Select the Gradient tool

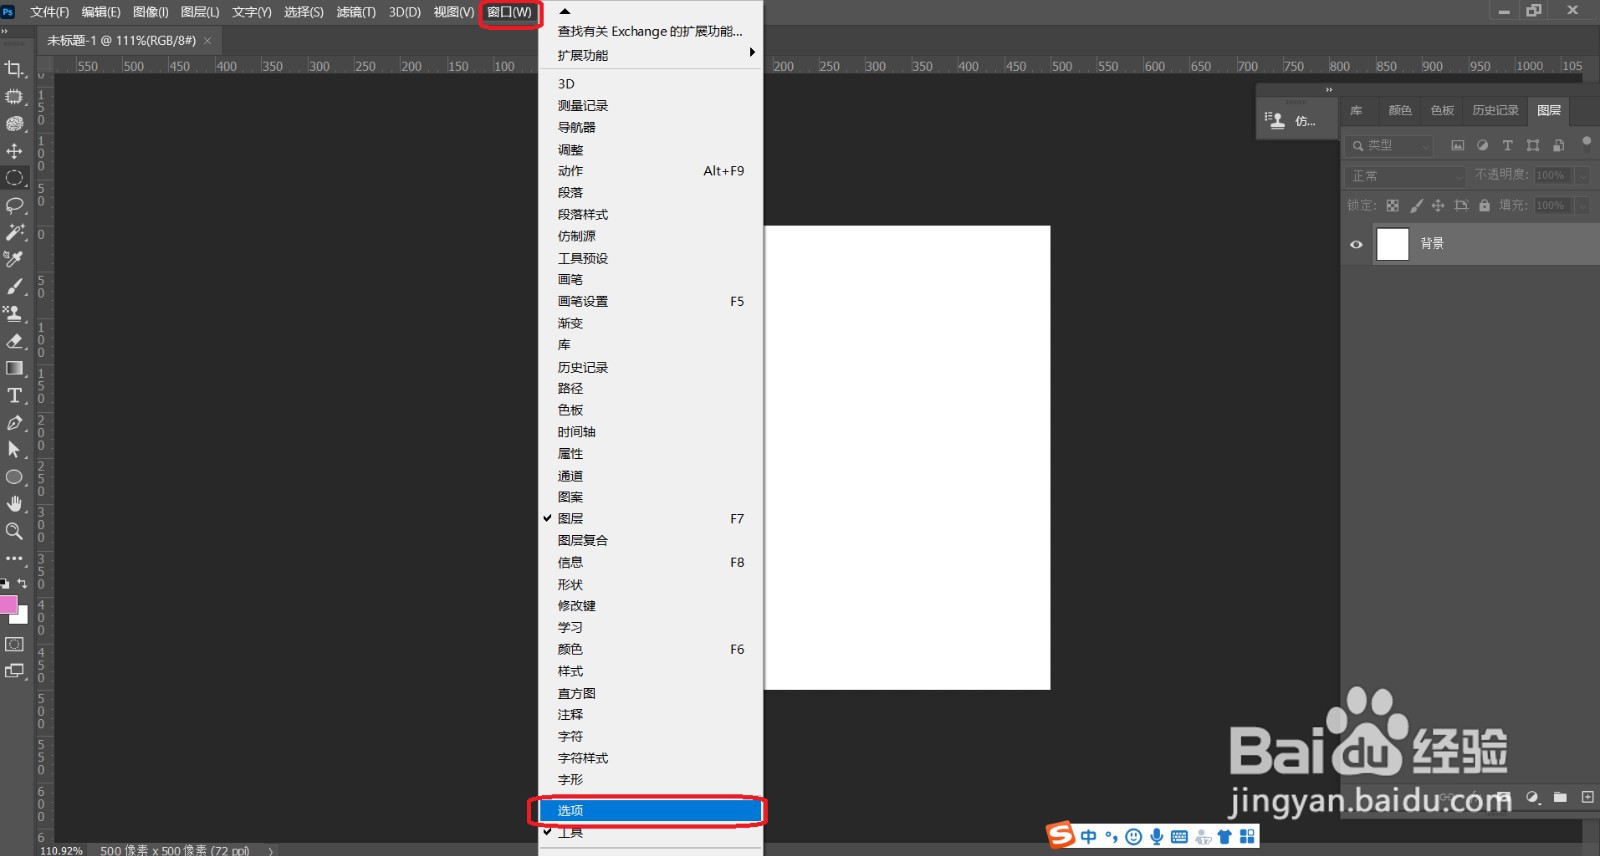coord(14,368)
